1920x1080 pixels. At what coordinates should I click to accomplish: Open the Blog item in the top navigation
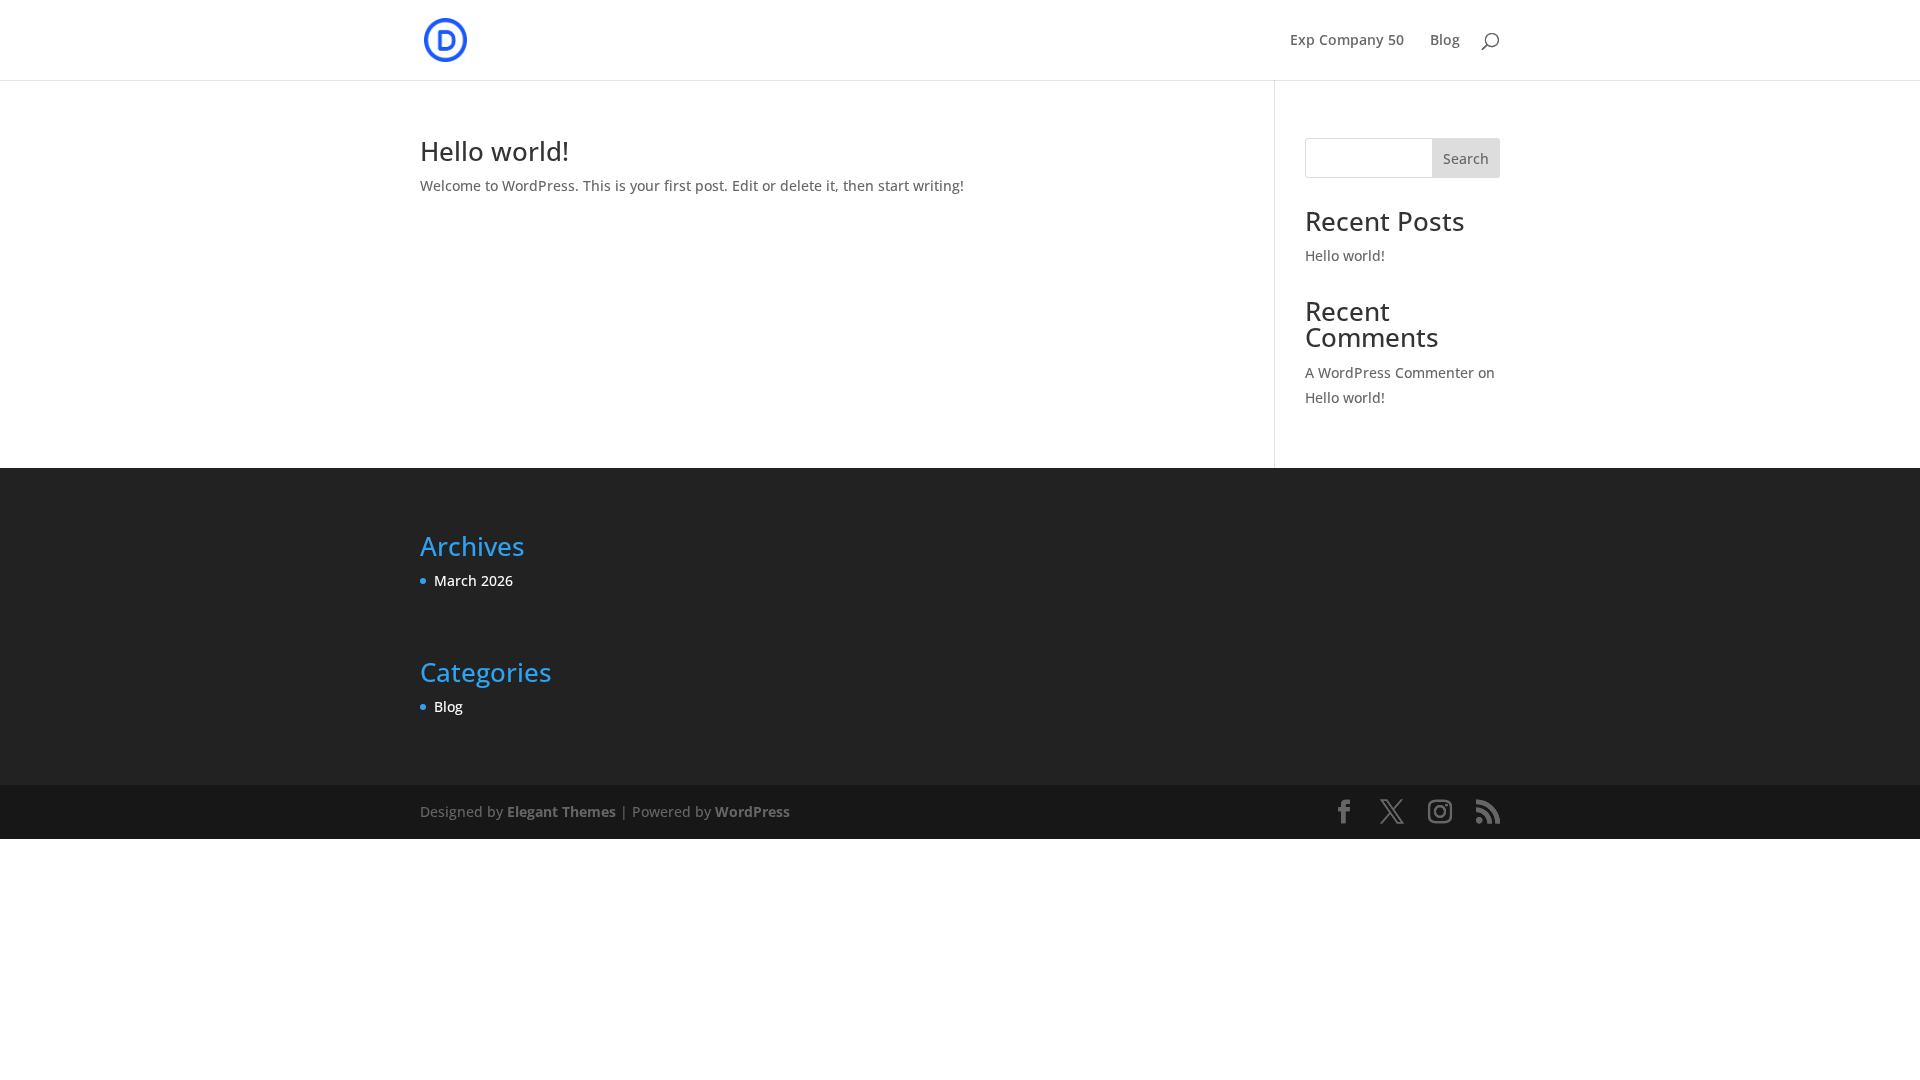click(x=1444, y=40)
